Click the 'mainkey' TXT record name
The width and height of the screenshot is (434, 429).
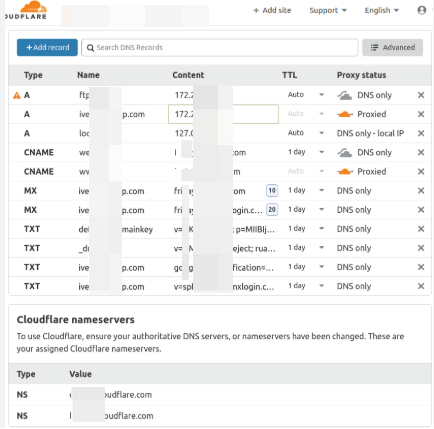(137, 229)
